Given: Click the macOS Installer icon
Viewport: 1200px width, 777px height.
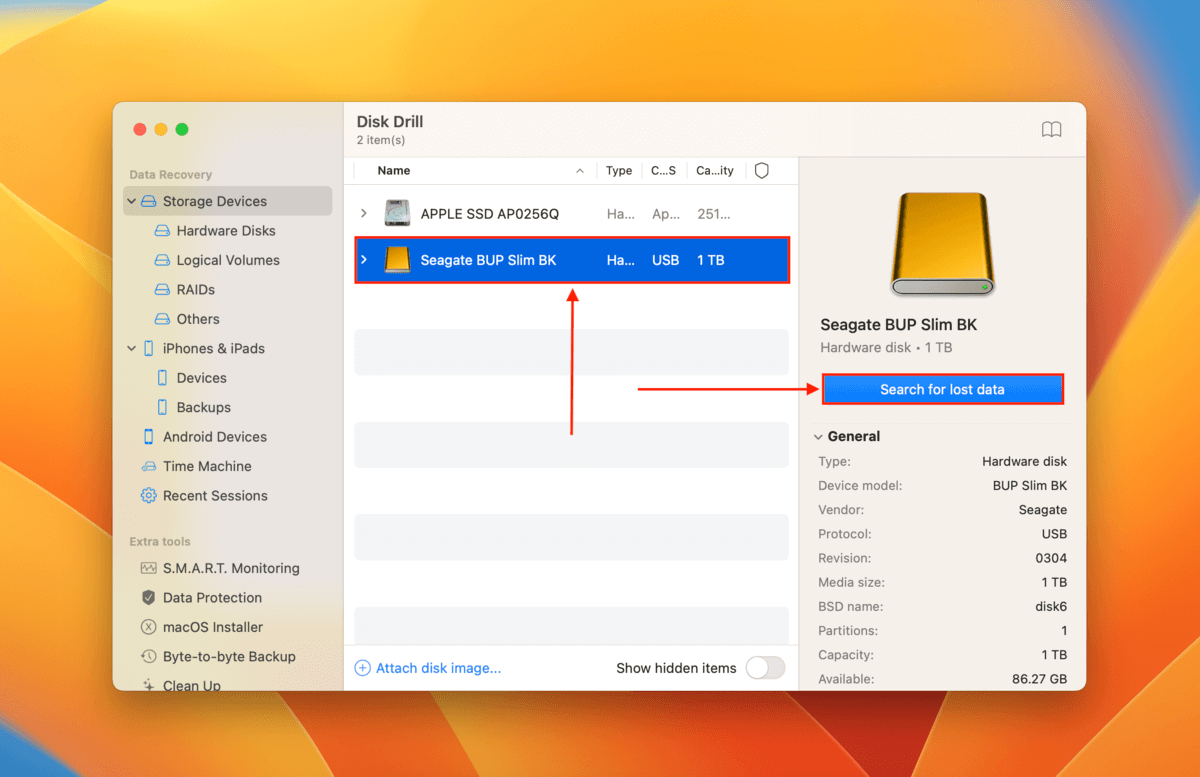Looking at the screenshot, I should pyautogui.click(x=149, y=627).
